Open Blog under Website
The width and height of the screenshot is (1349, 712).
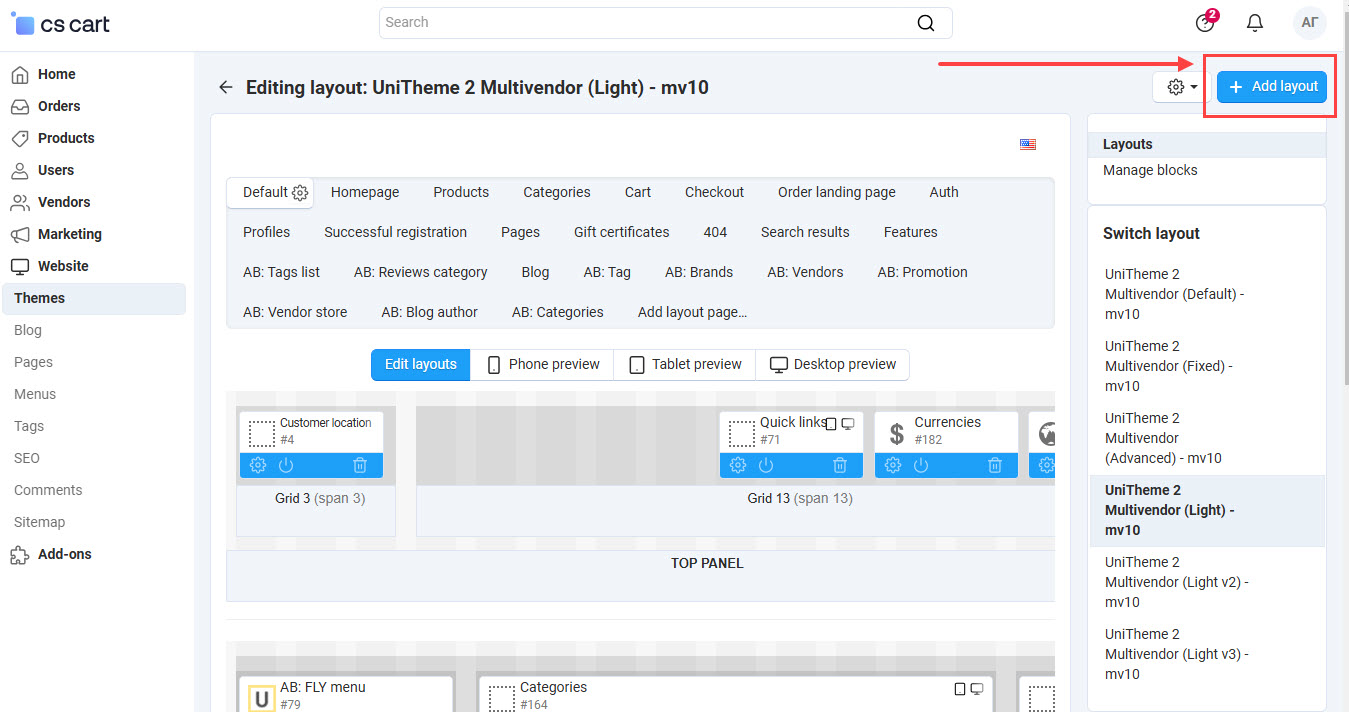[x=28, y=330]
